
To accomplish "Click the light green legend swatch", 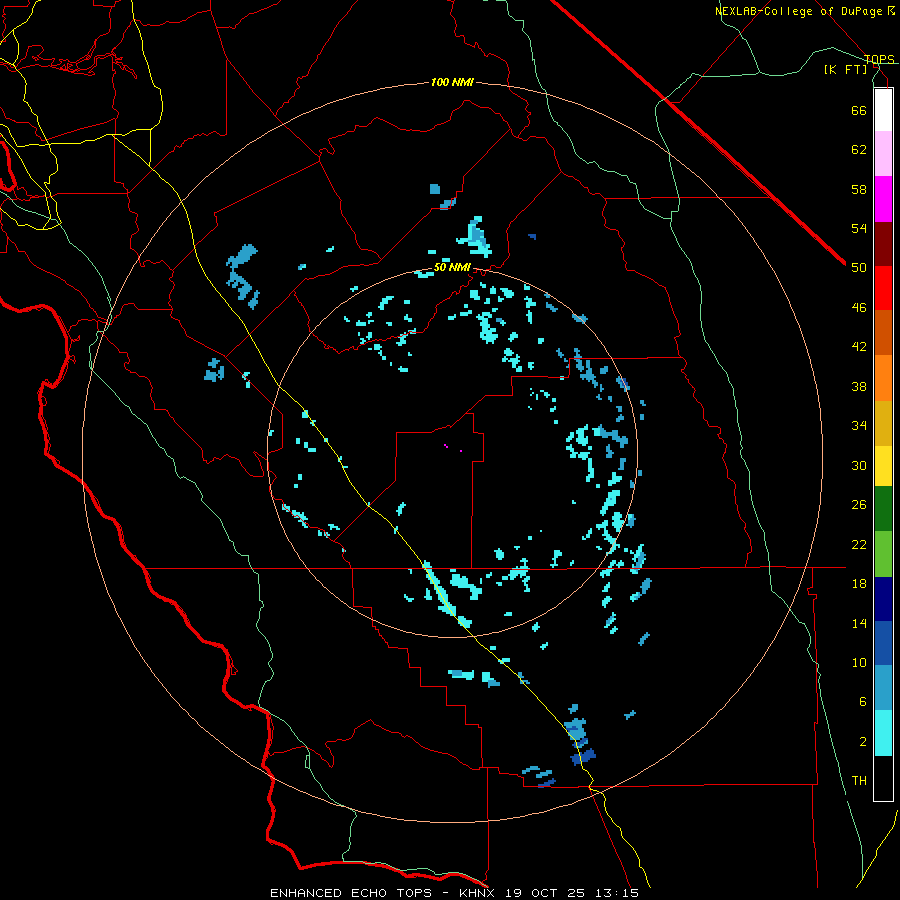I will point(883,553).
